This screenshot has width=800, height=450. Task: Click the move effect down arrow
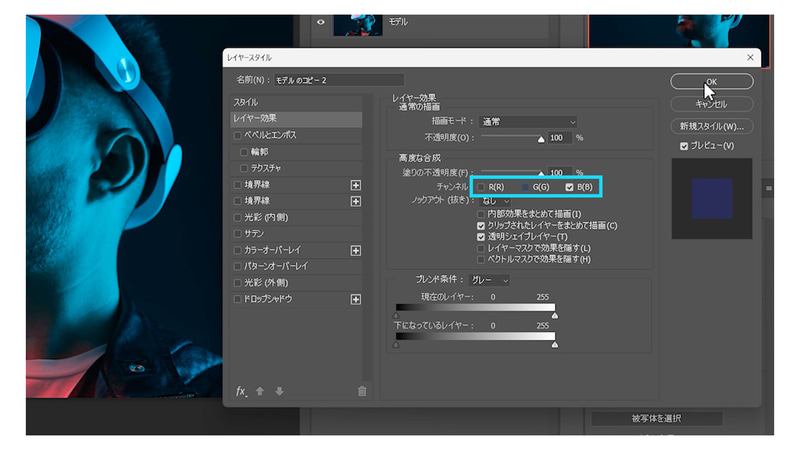pyautogui.click(x=279, y=391)
